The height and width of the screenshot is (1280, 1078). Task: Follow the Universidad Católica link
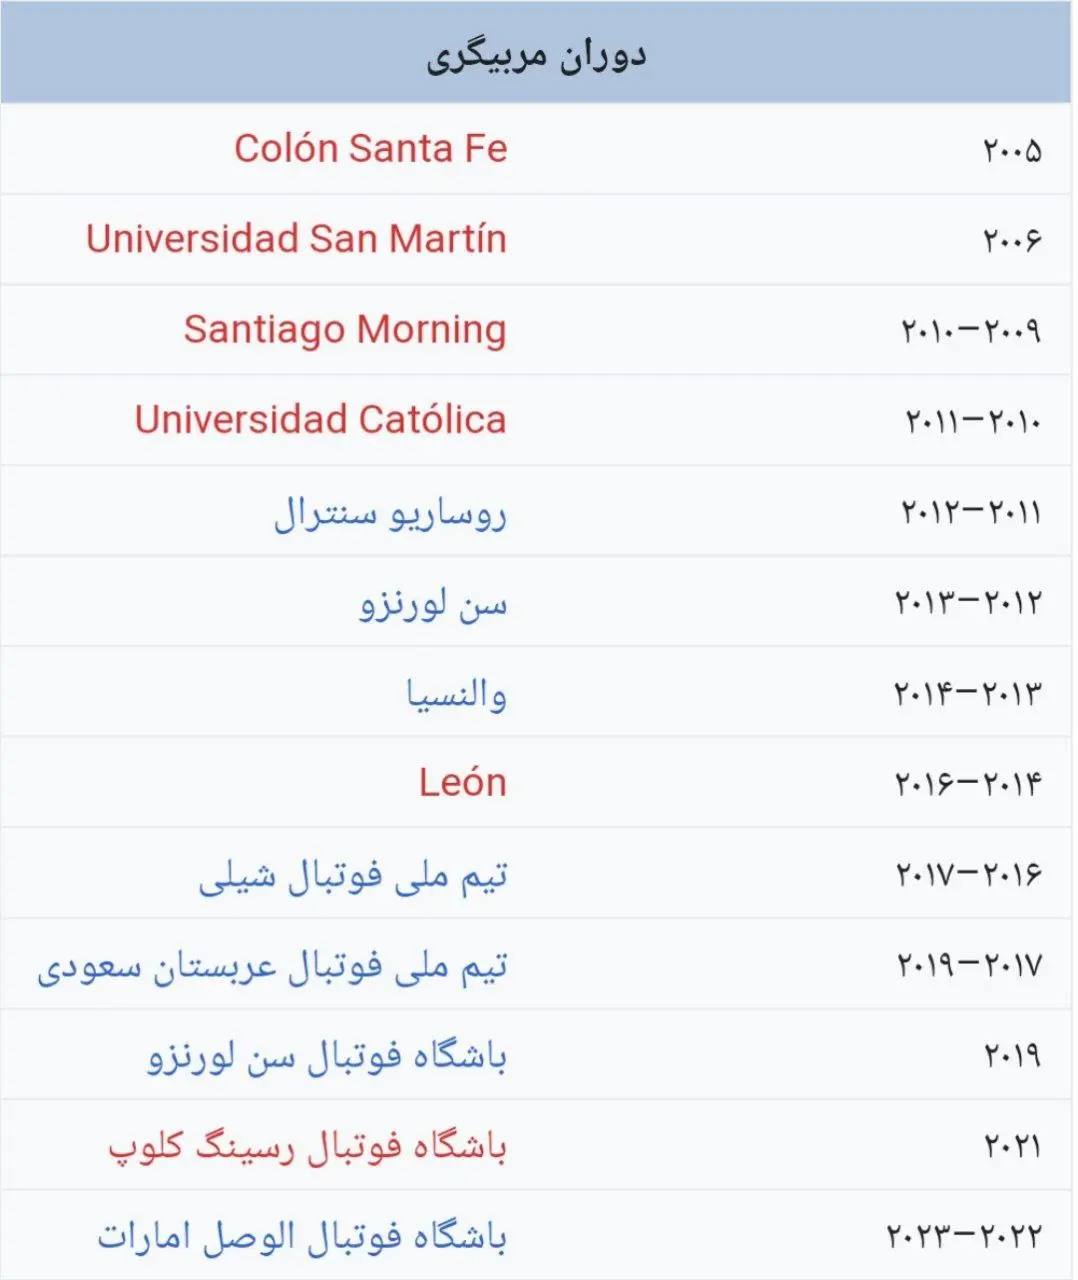[320, 420]
